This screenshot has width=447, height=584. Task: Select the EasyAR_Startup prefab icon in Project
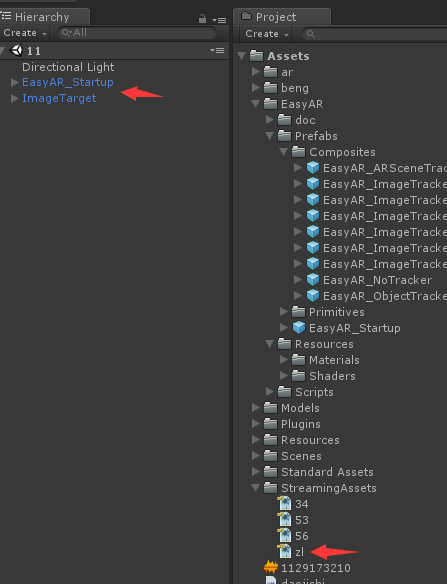click(299, 328)
